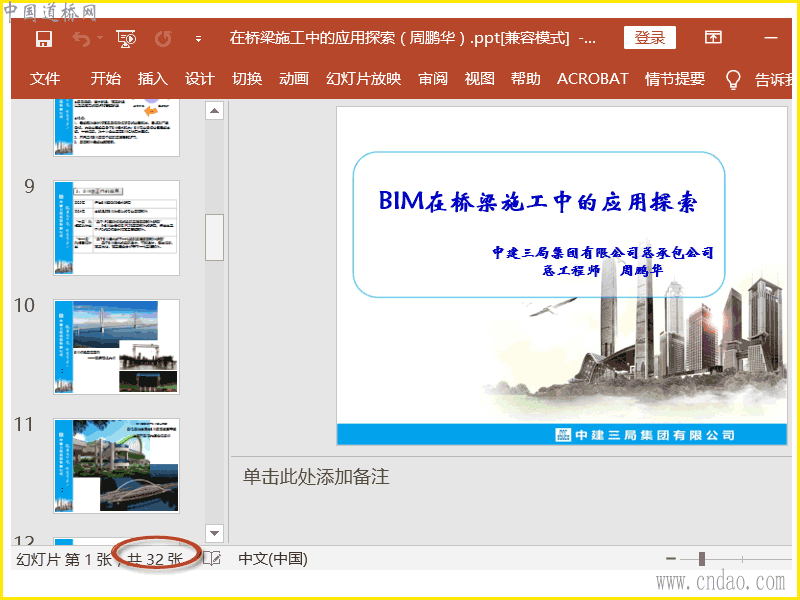The width and height of the screenshot is (800, 600).
Task: Click the 幻灯片 第 1 张 status text
Action: (x=64, y=559)
